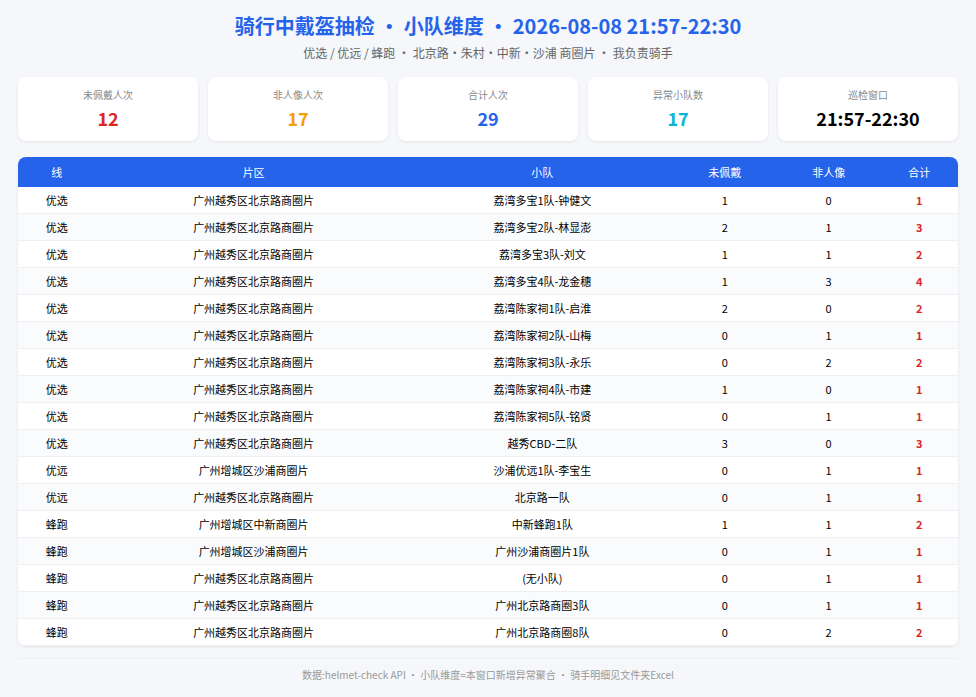Click the 未佩戴 value 2 for 荔湾陈家祠1队
The width and height of the screenshot is (976, 697).
coord(725,309)
